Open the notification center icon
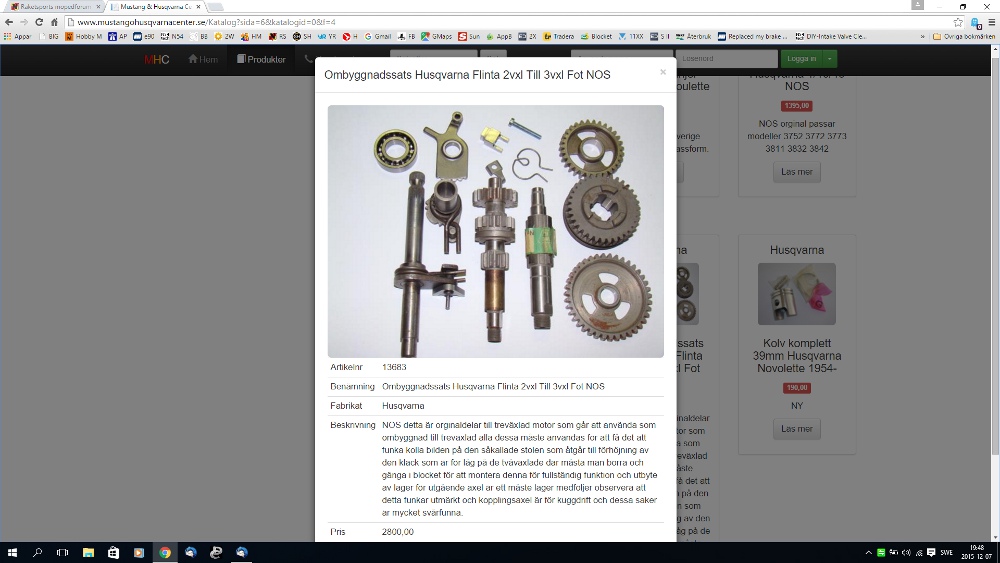 [931, 553]
